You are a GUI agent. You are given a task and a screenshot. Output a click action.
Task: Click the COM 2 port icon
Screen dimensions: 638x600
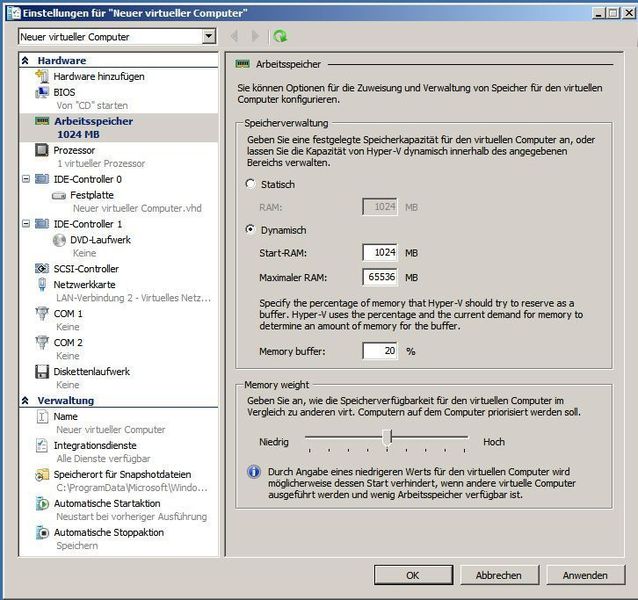42,342
